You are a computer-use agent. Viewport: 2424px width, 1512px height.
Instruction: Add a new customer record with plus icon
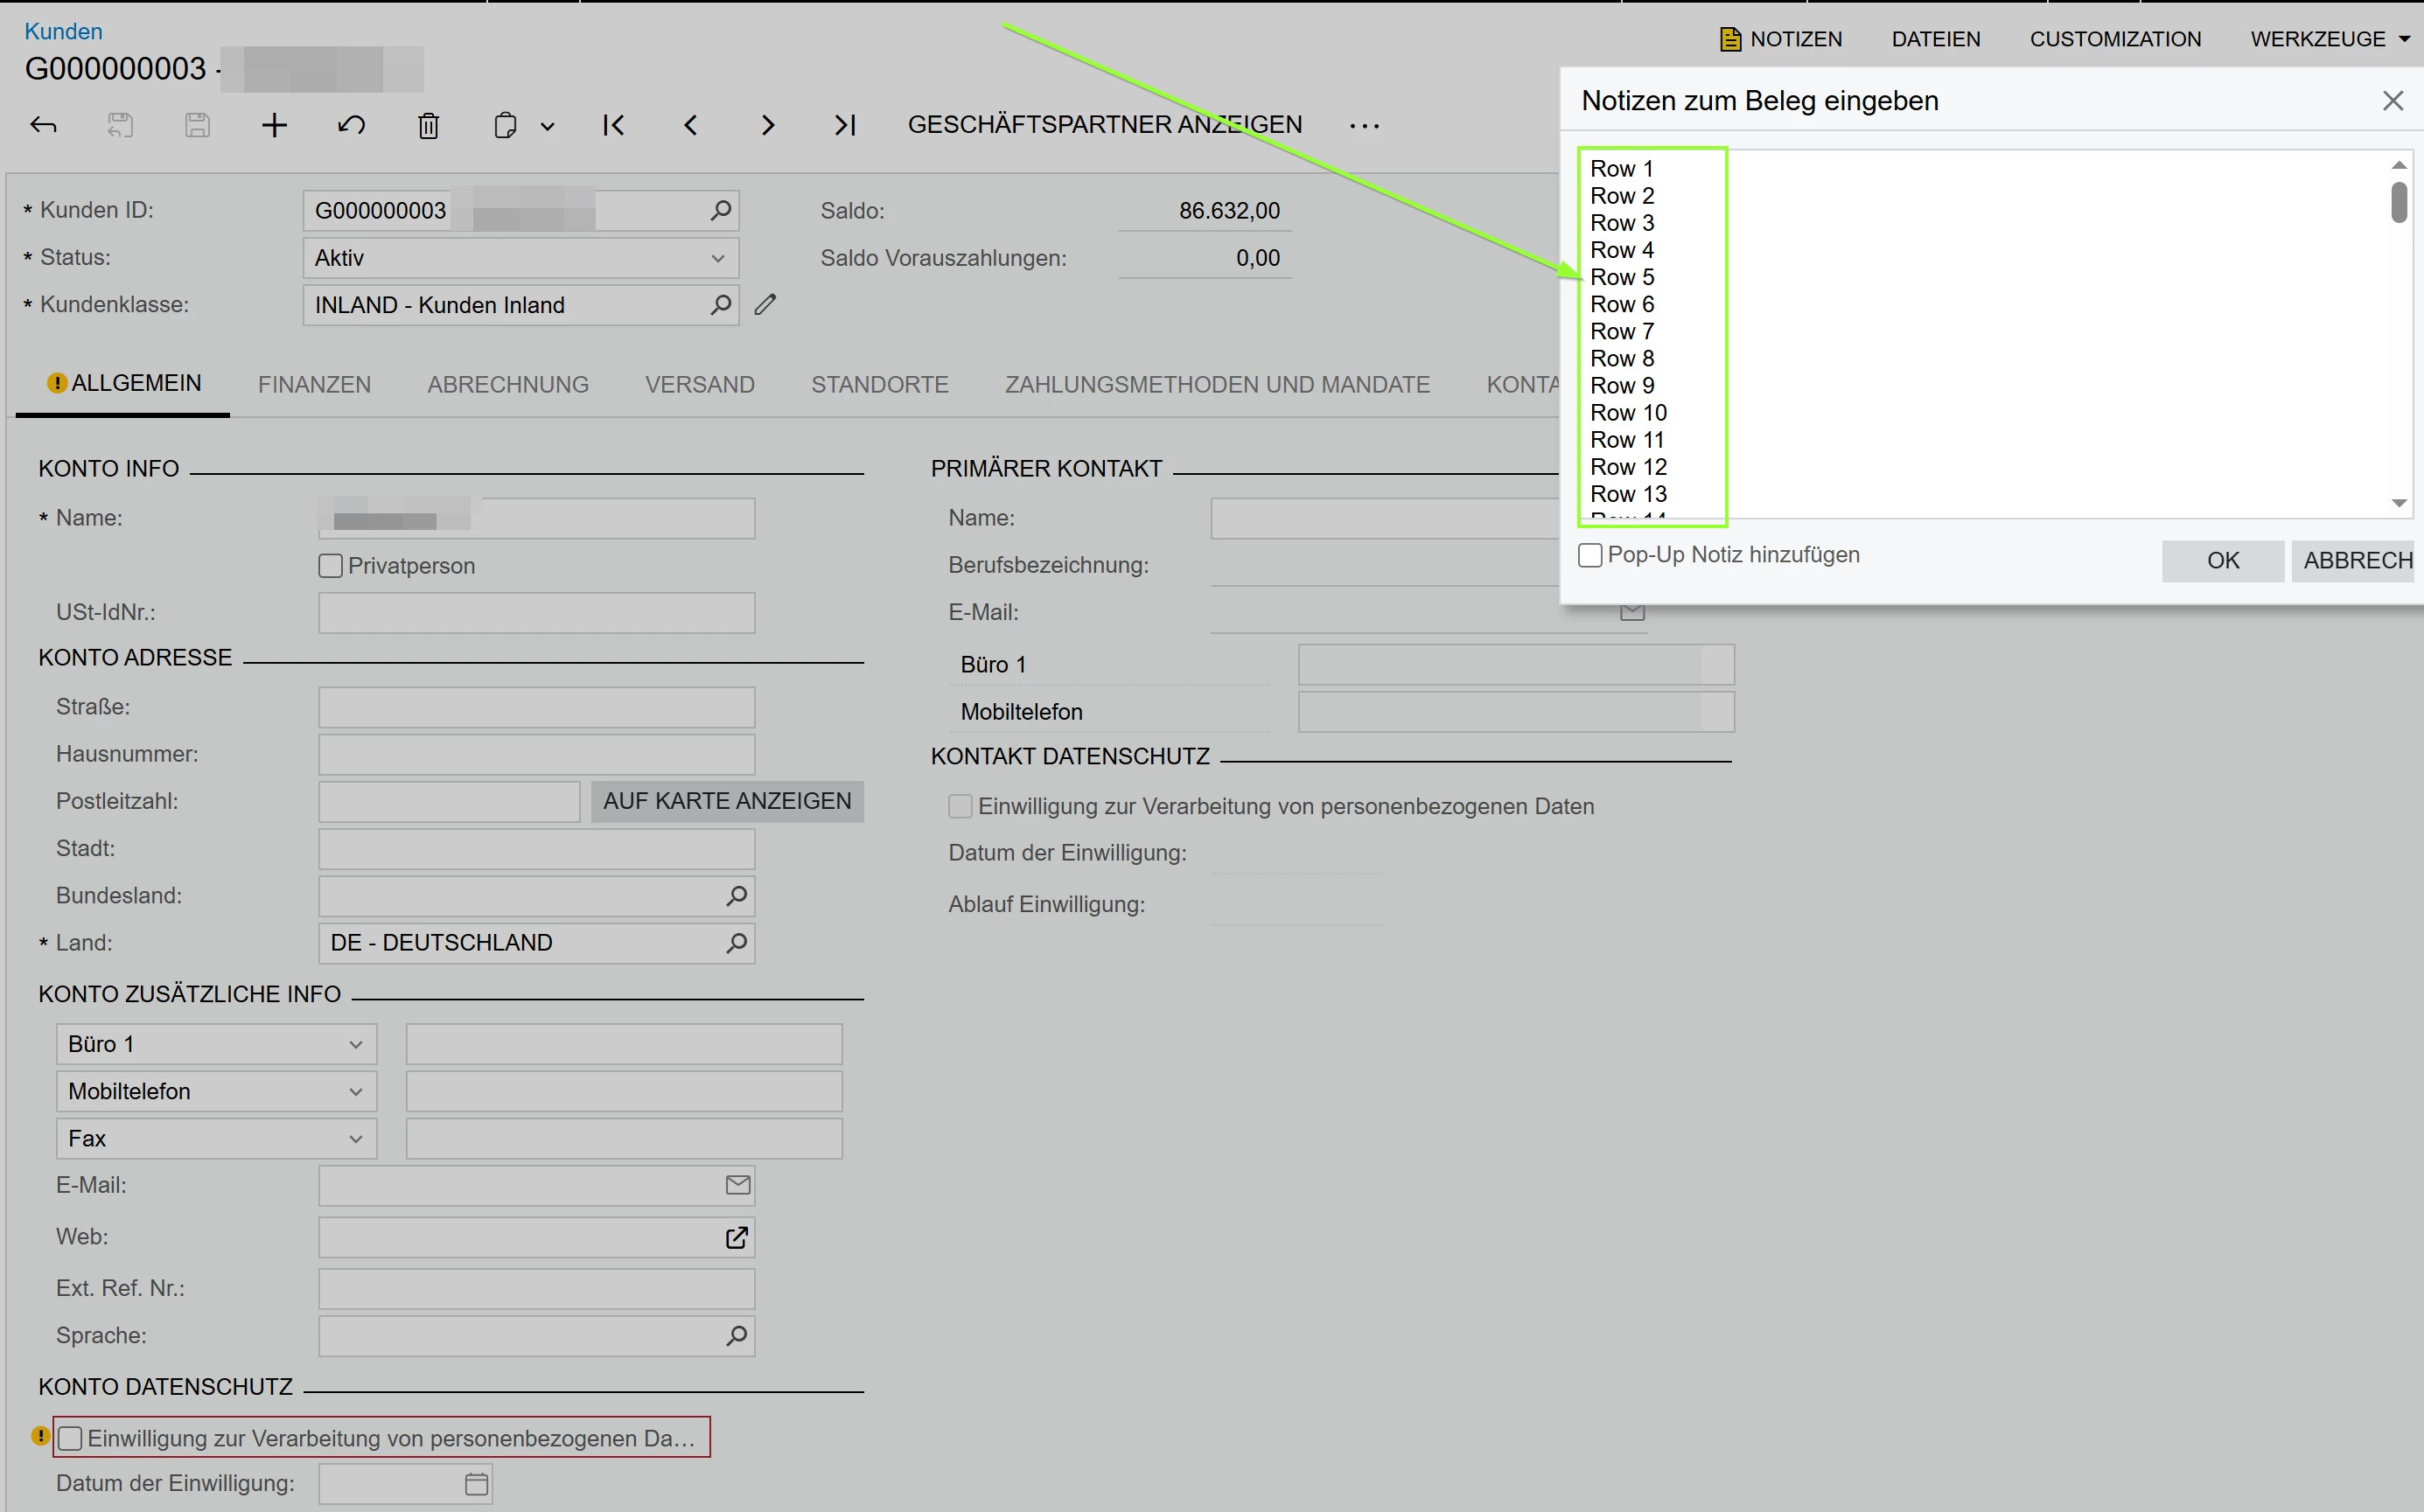click(x=274, y=125)
